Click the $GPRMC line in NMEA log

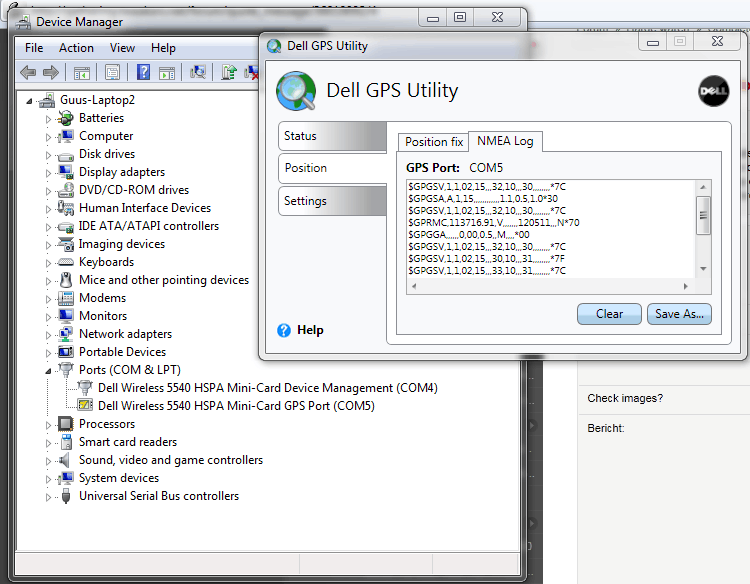click(494, 223)
